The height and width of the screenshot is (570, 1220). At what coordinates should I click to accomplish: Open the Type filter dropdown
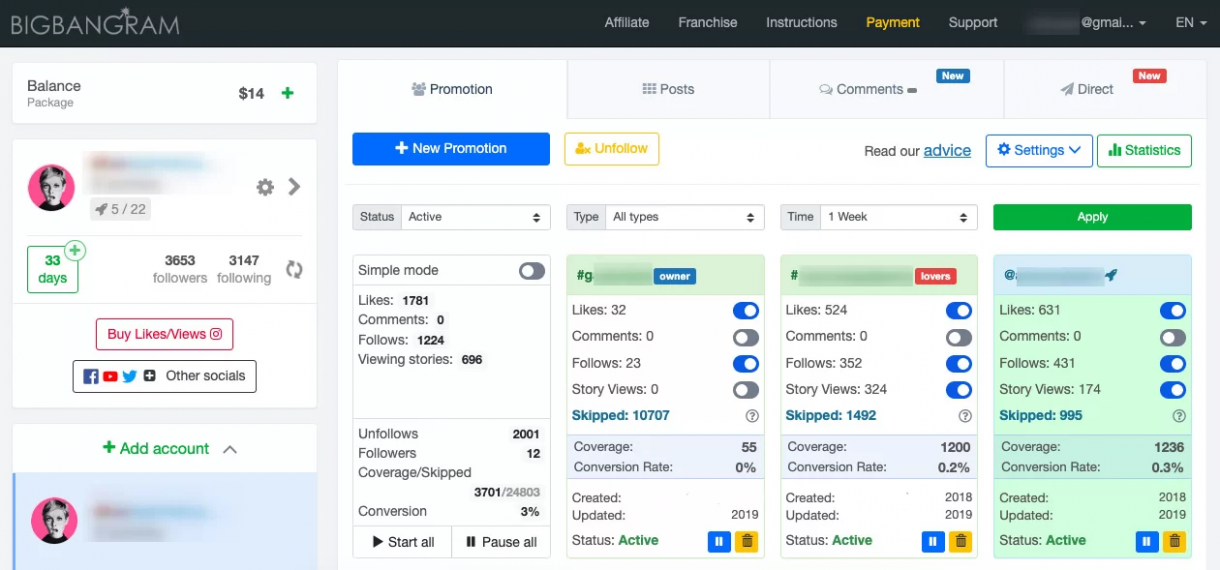685,217
